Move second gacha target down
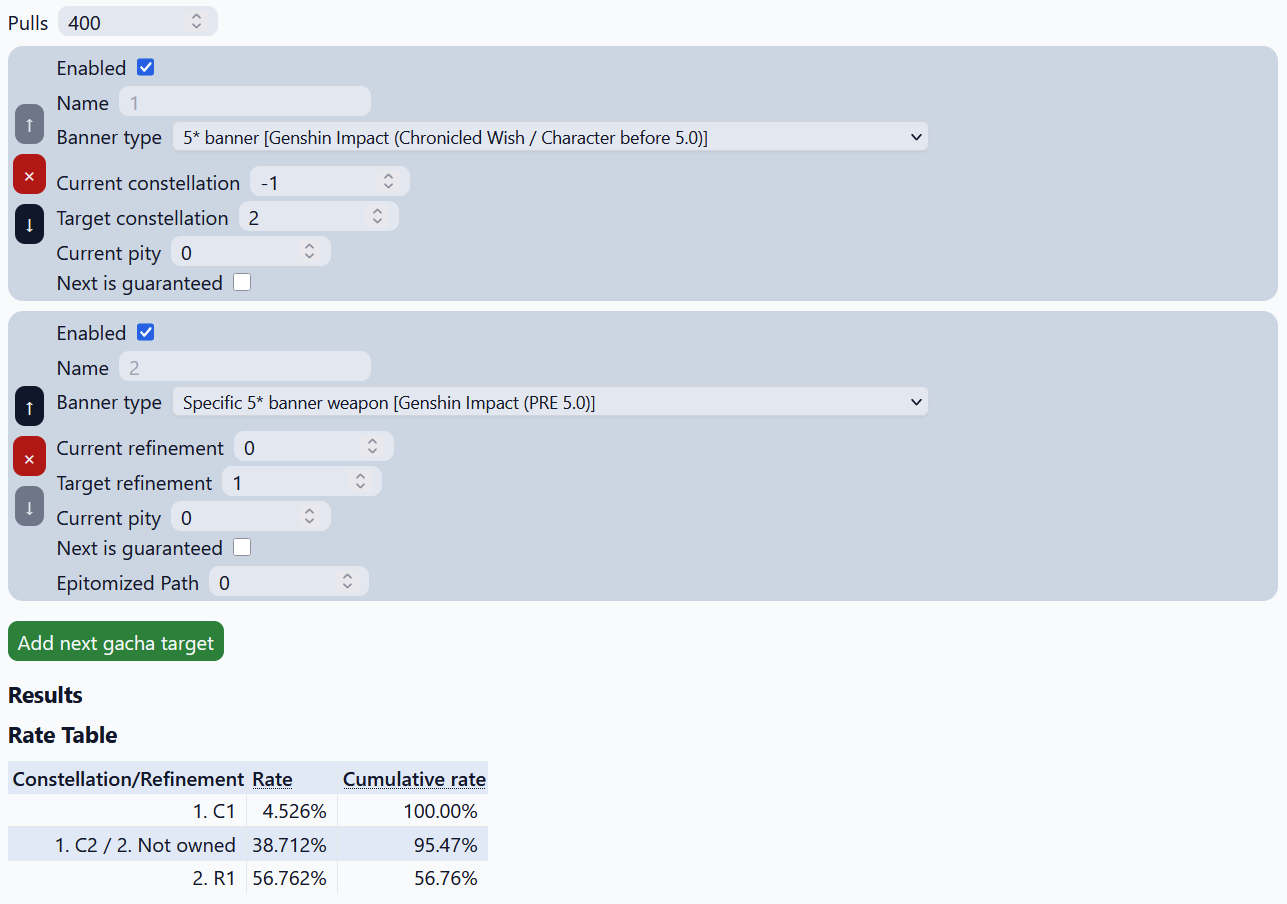Screen dimensions: 1287x904 (29, 506)
